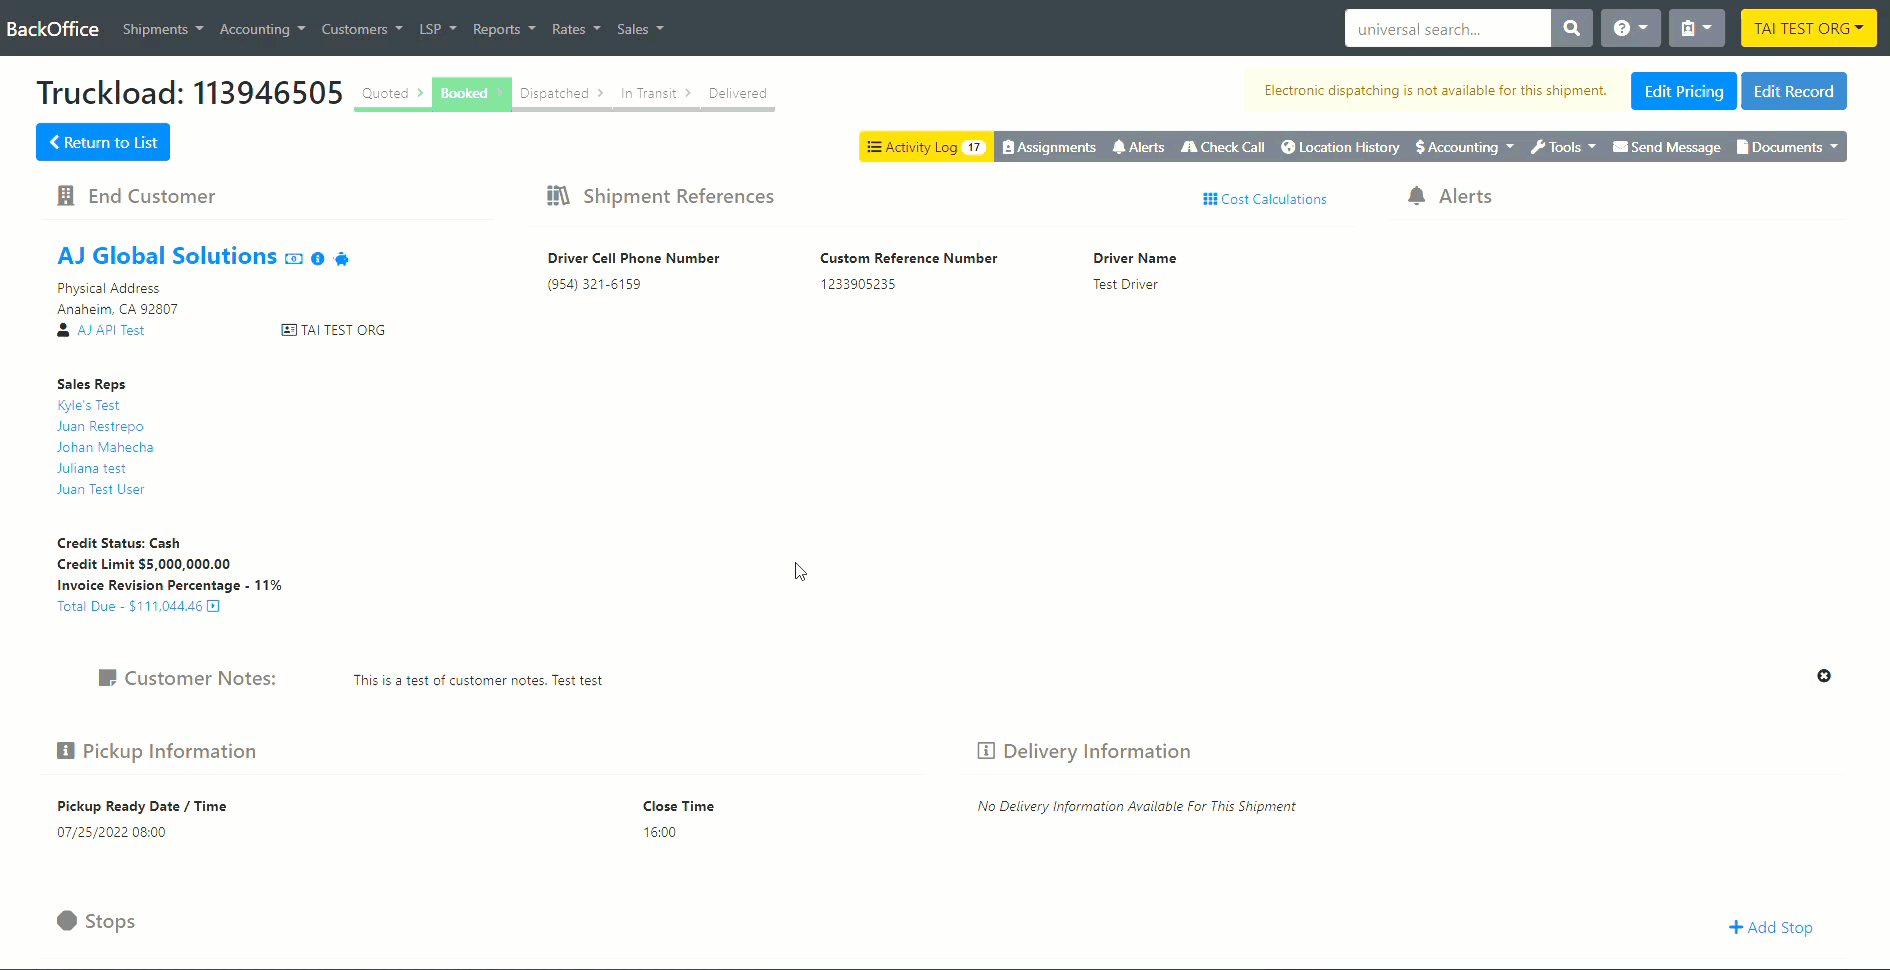Open Location History from the toolbar
This screenshot has width=1890, height=970.
(1340, 147)
